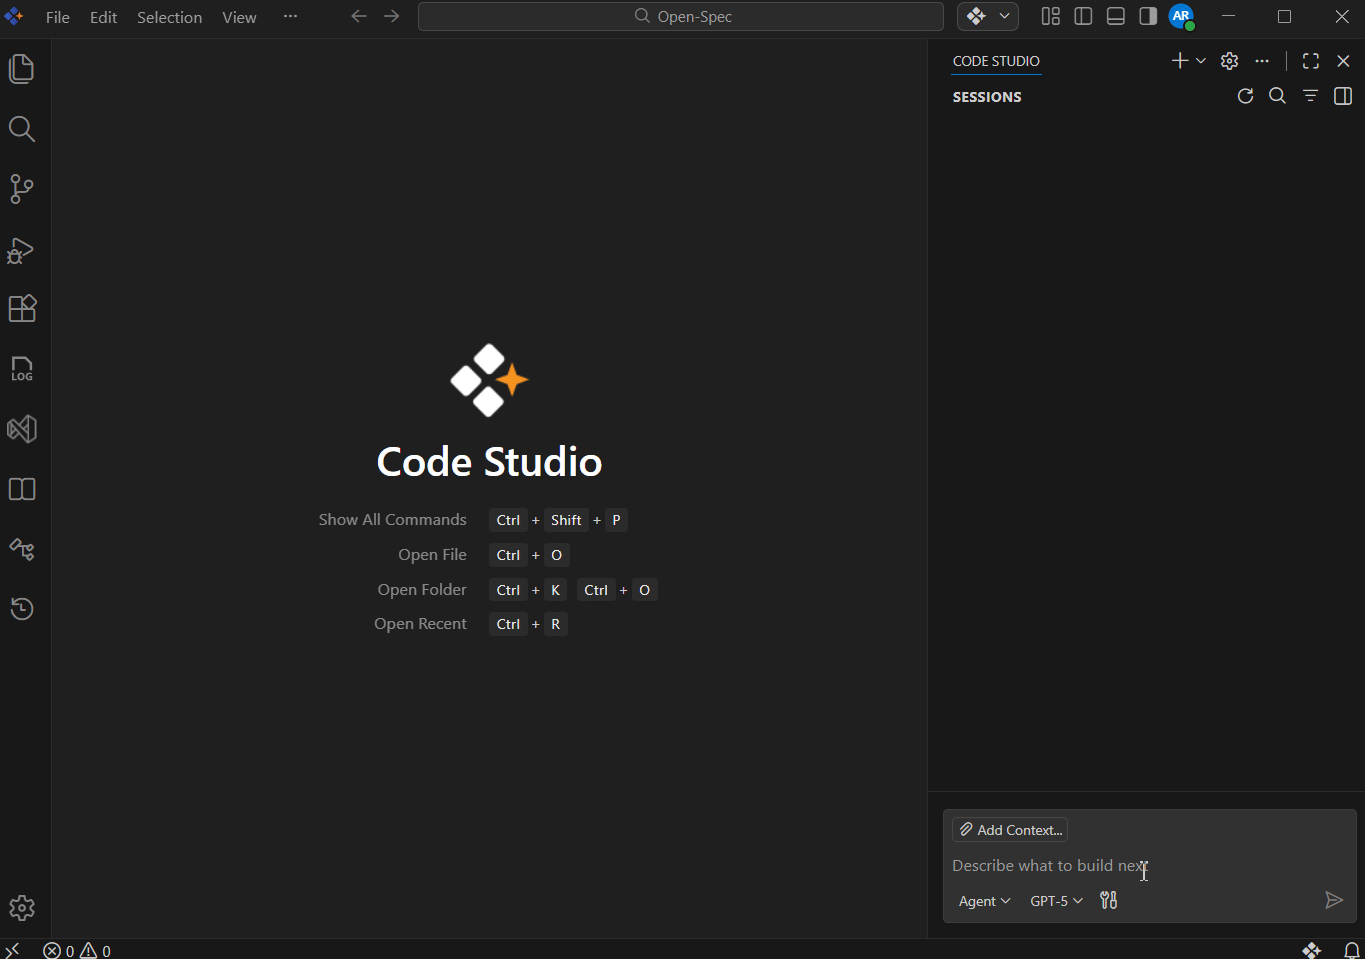This screenshot has width=1365, height=959.
Task: Open the Search view in activity bar
Action: coord(22,129)
